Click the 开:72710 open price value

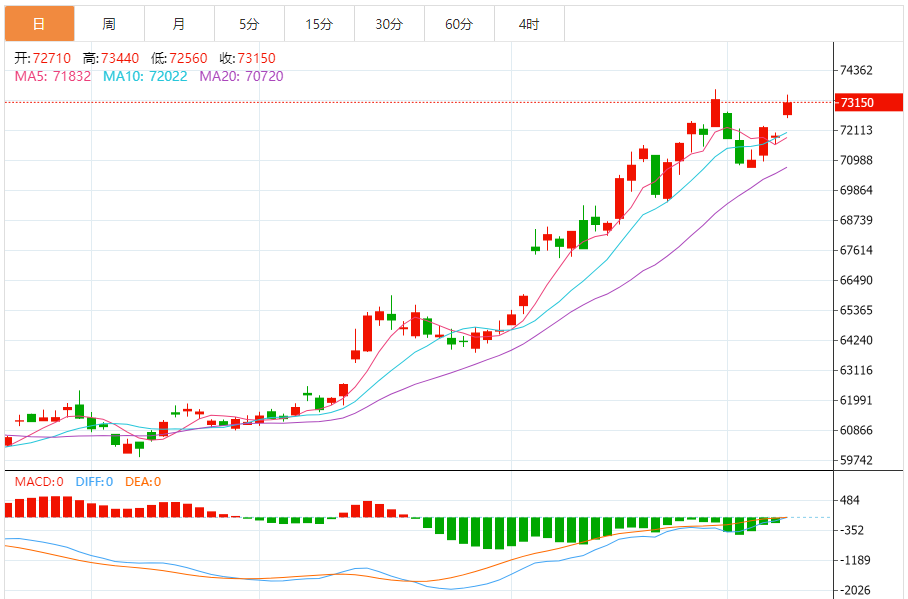tap(42, 58)
